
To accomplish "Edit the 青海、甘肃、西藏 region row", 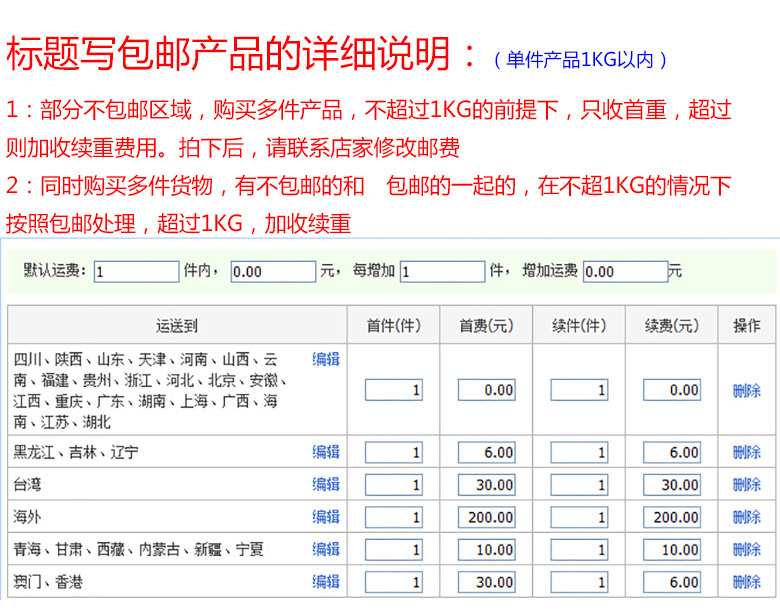I will tap(326, 549).
